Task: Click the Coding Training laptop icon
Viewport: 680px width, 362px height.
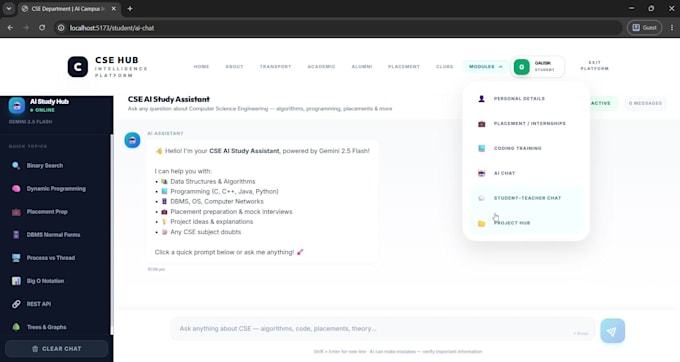Action: 481,148
